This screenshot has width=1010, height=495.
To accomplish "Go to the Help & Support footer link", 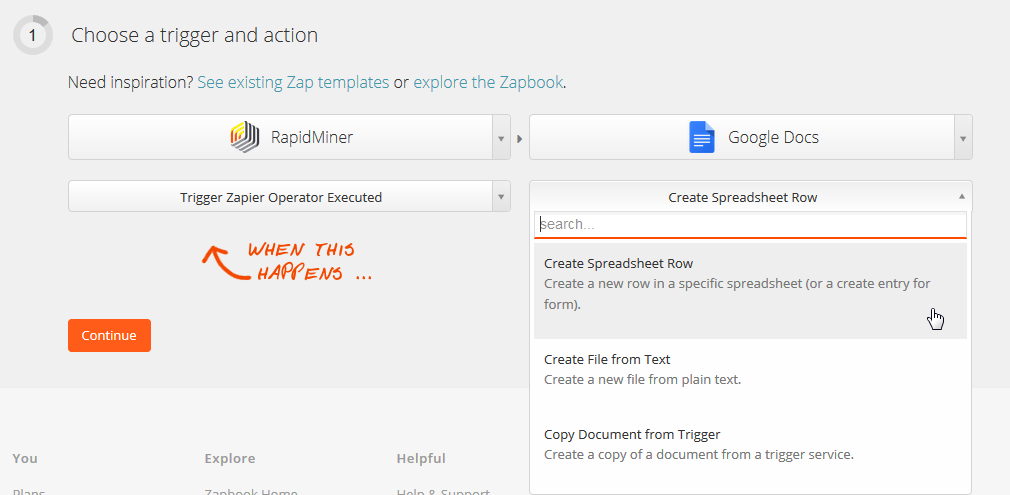I will tap(443, 491).
